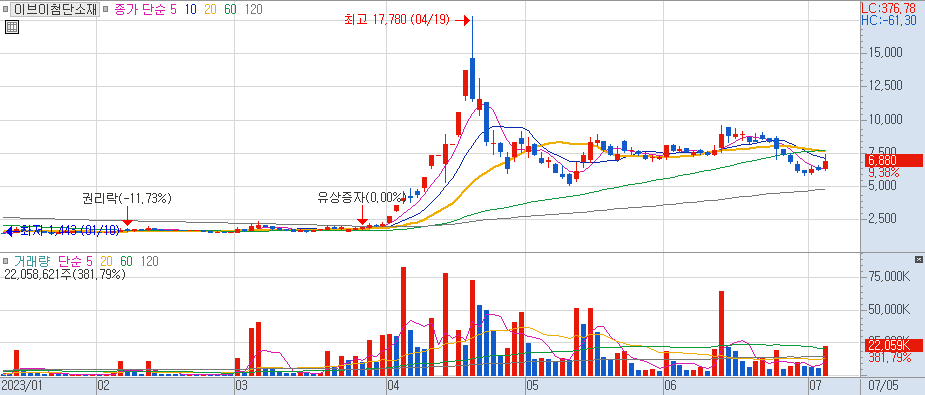Close the volume panel with the X icon
Screen dimensions: 925x395
point(919,259)
